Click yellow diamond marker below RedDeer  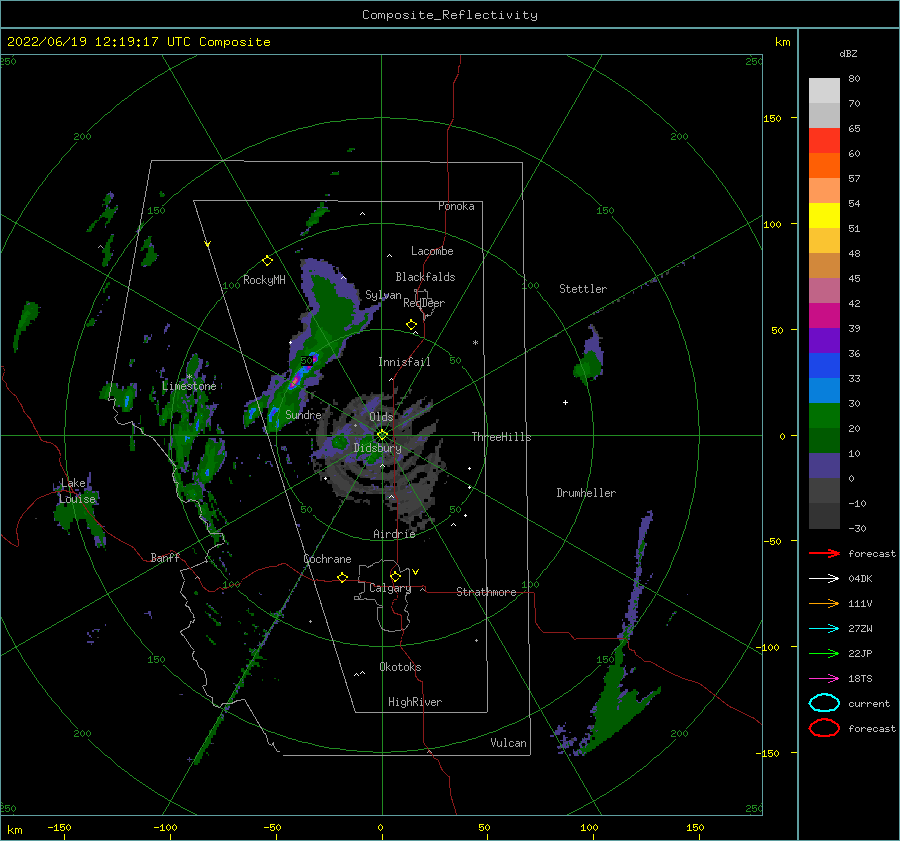[411, 325]
